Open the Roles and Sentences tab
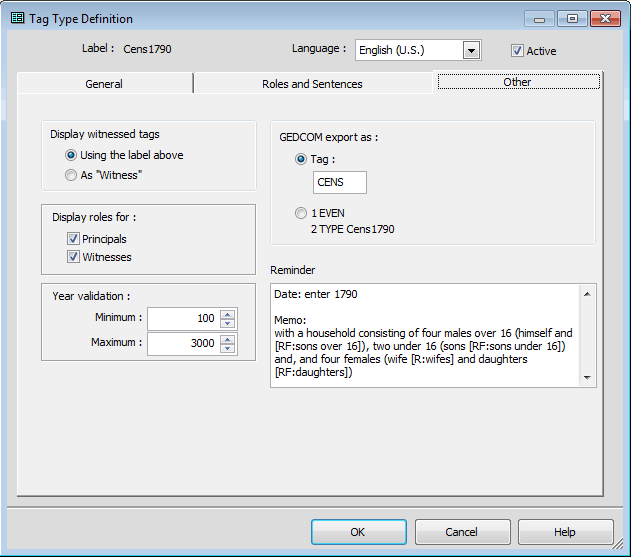 click(x=312, y=84)
